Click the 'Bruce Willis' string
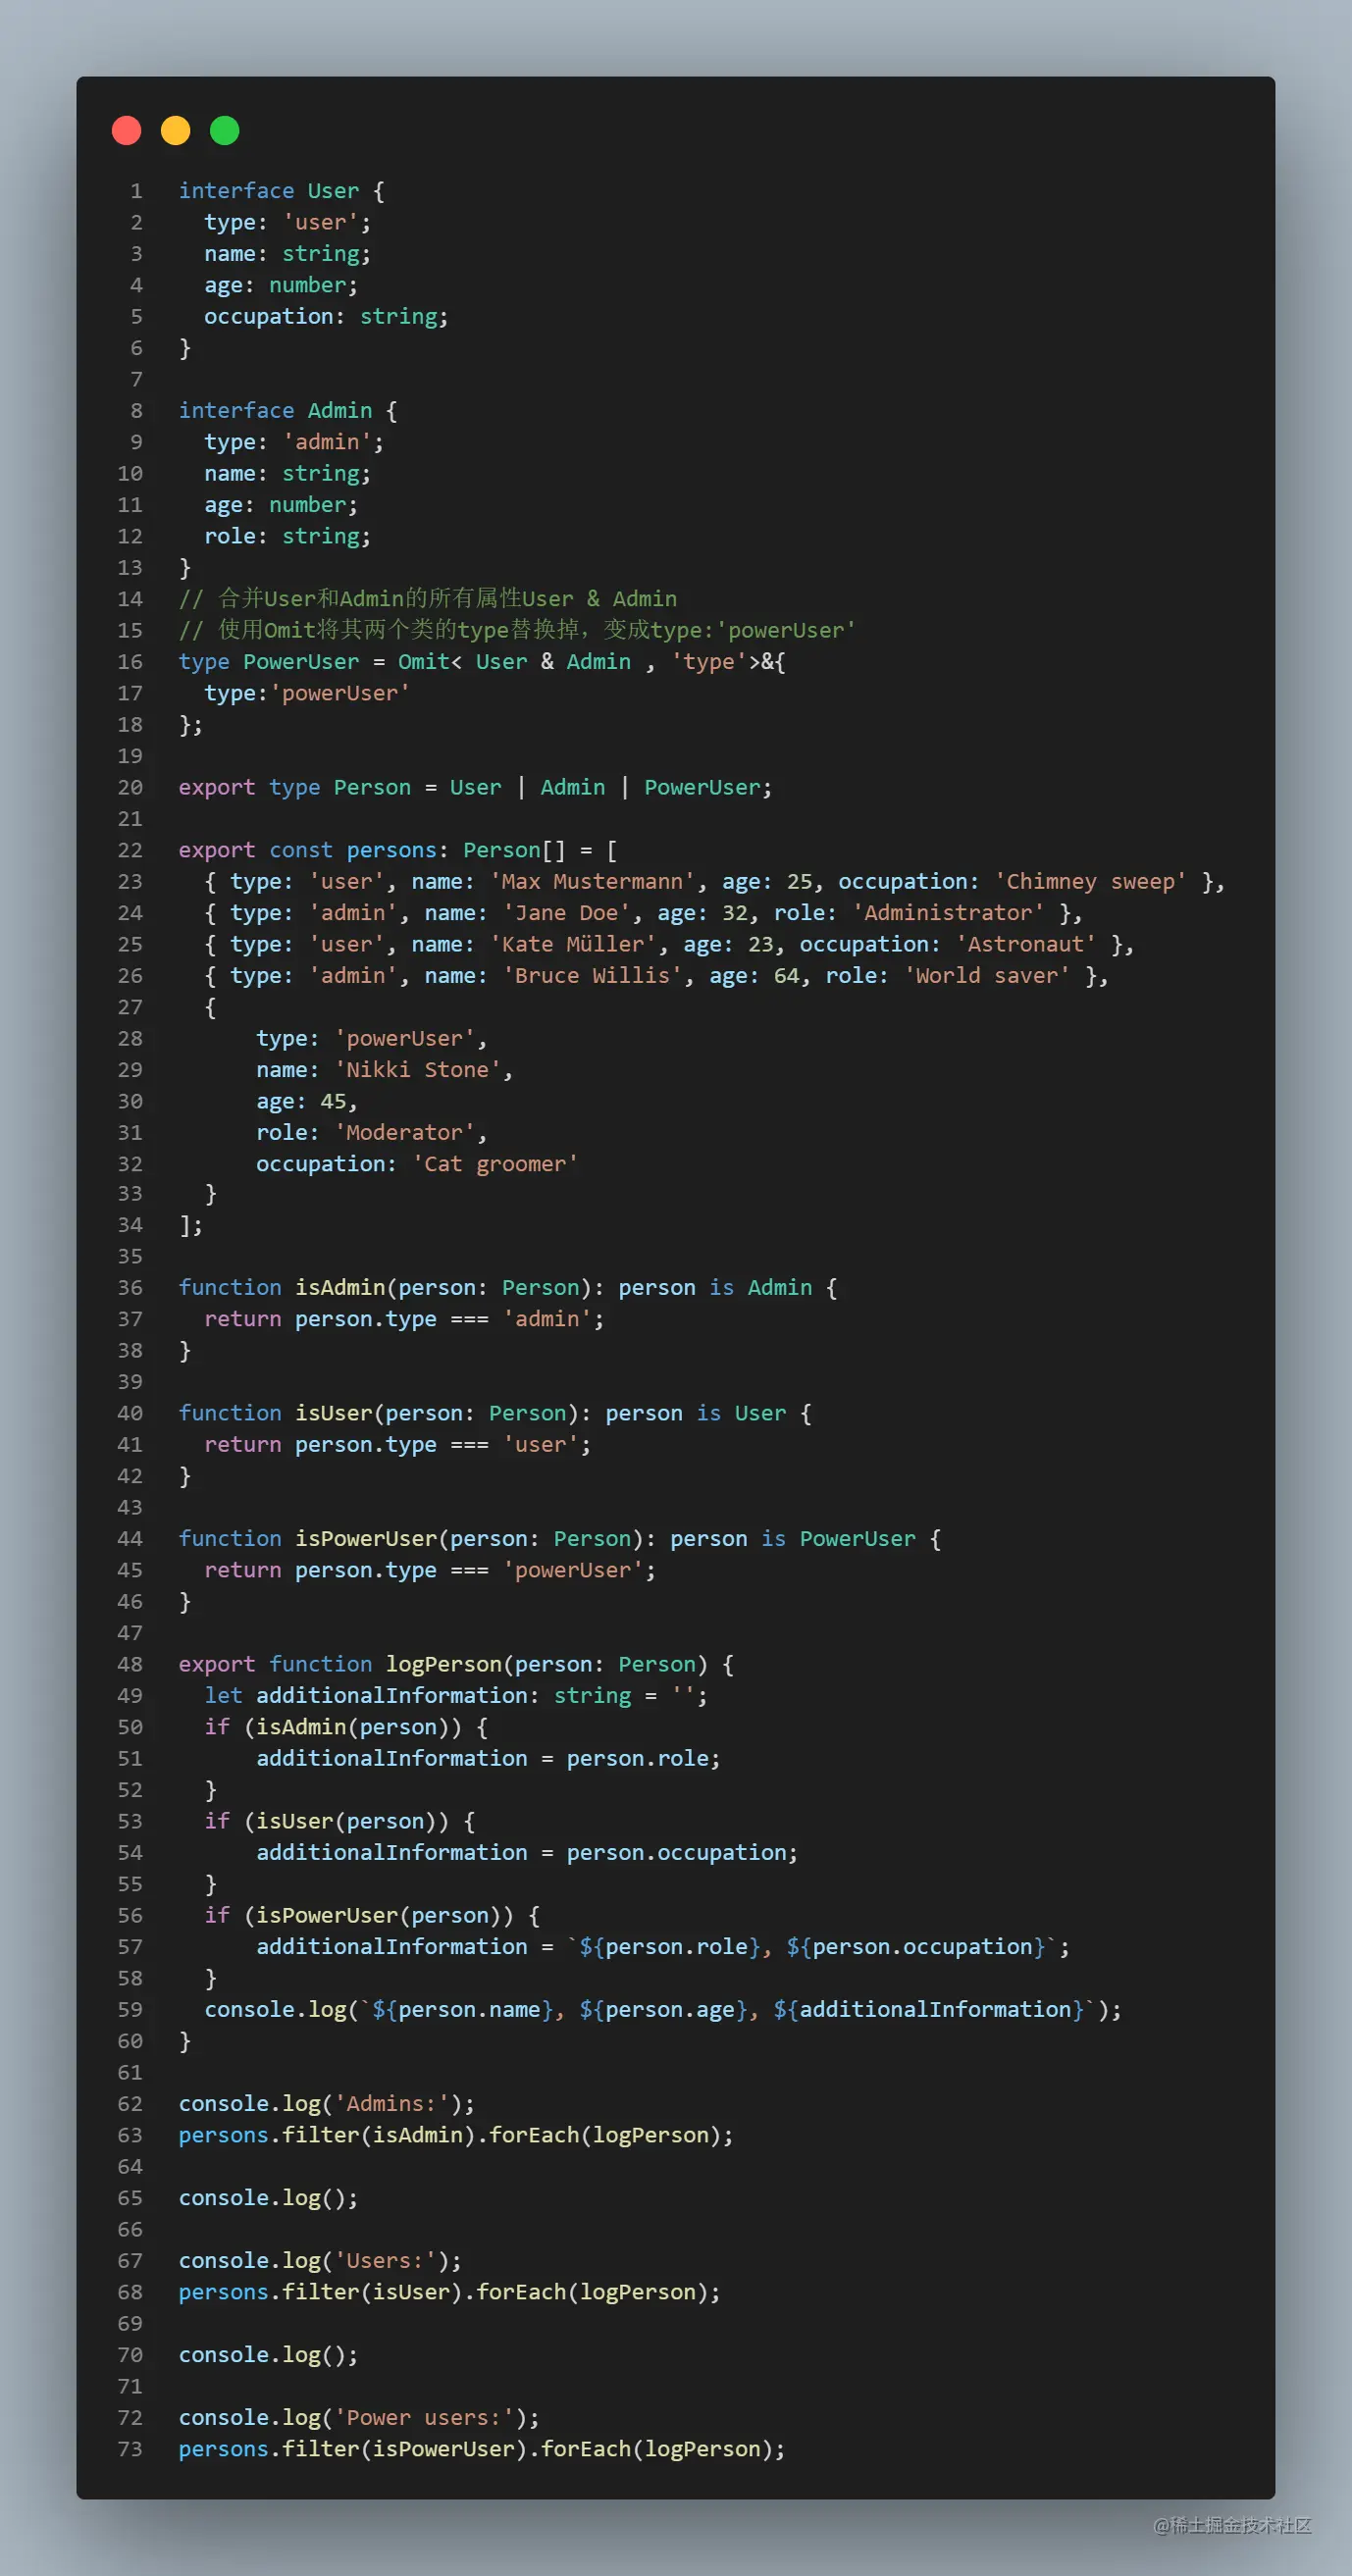 click(592, 975)
